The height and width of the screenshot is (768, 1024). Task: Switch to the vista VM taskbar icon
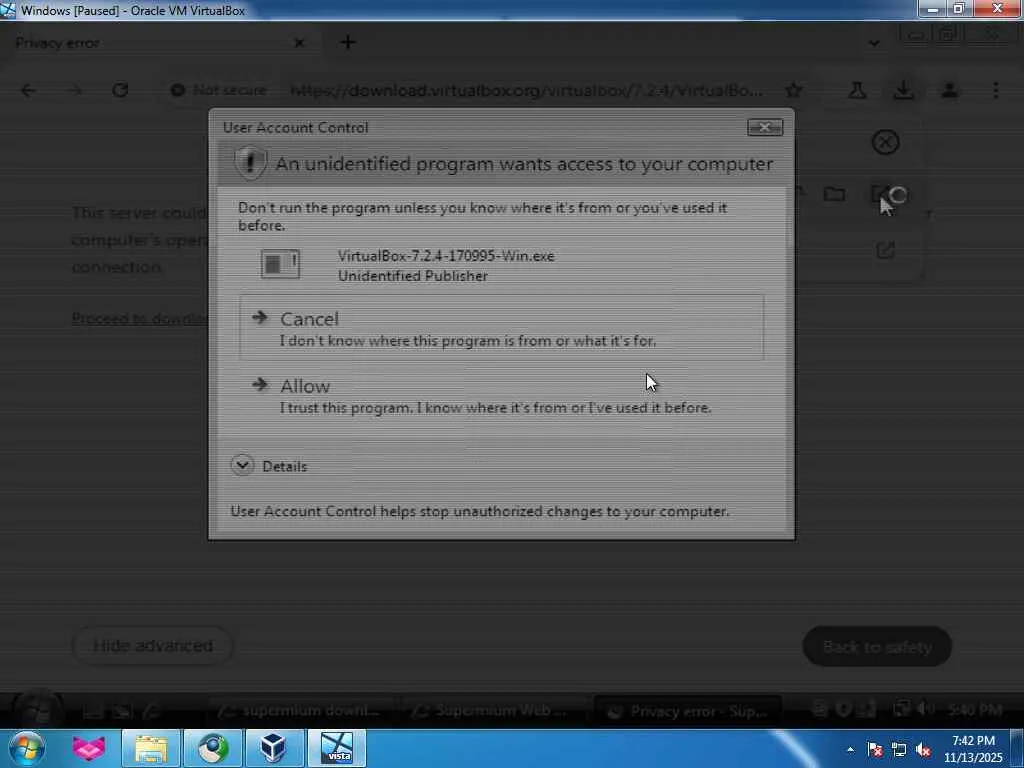[337, 748]
